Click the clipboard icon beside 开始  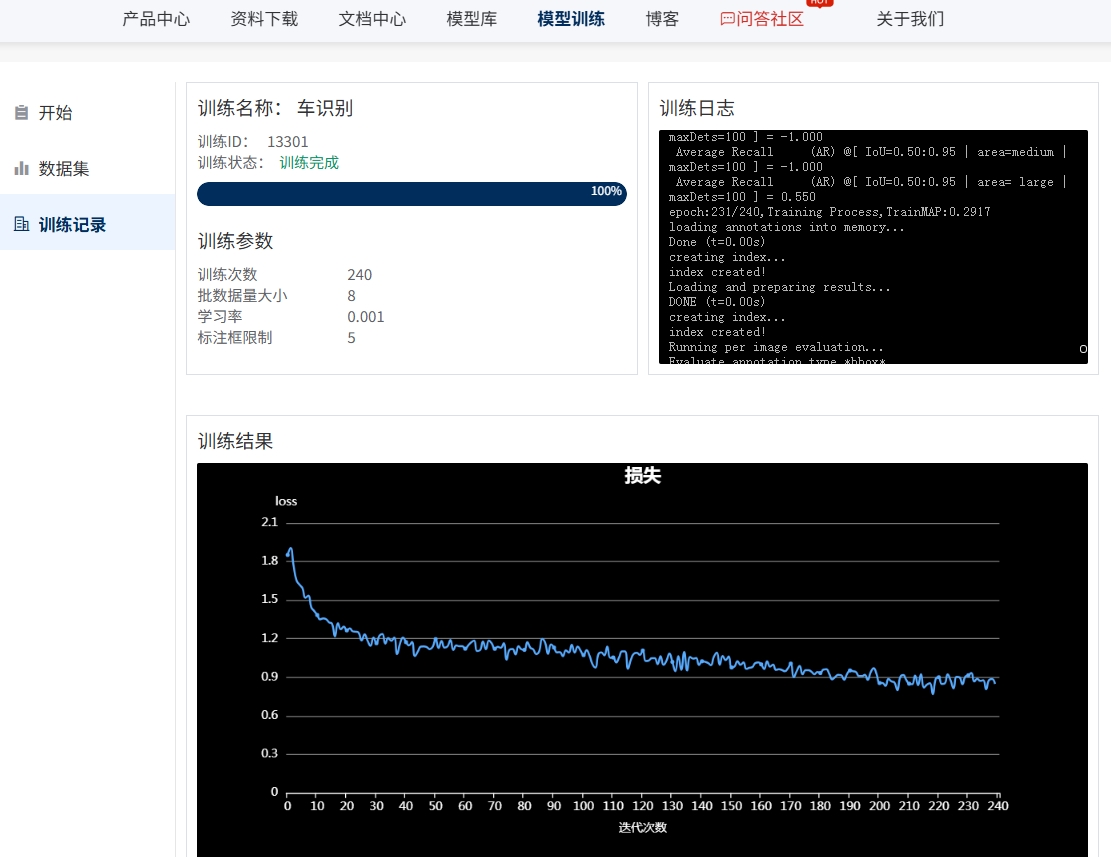click(x=21, y=113)
